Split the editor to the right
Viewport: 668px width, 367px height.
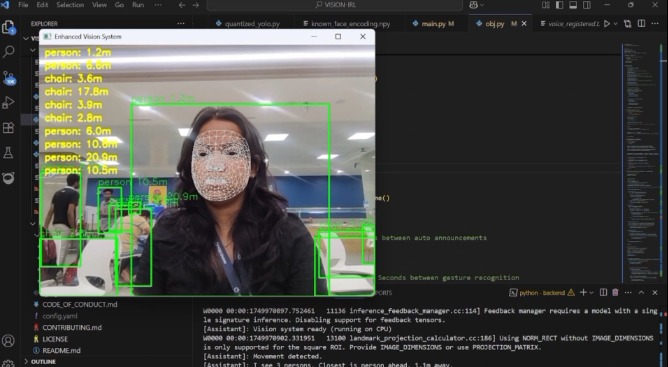click(x=641, y=24)
